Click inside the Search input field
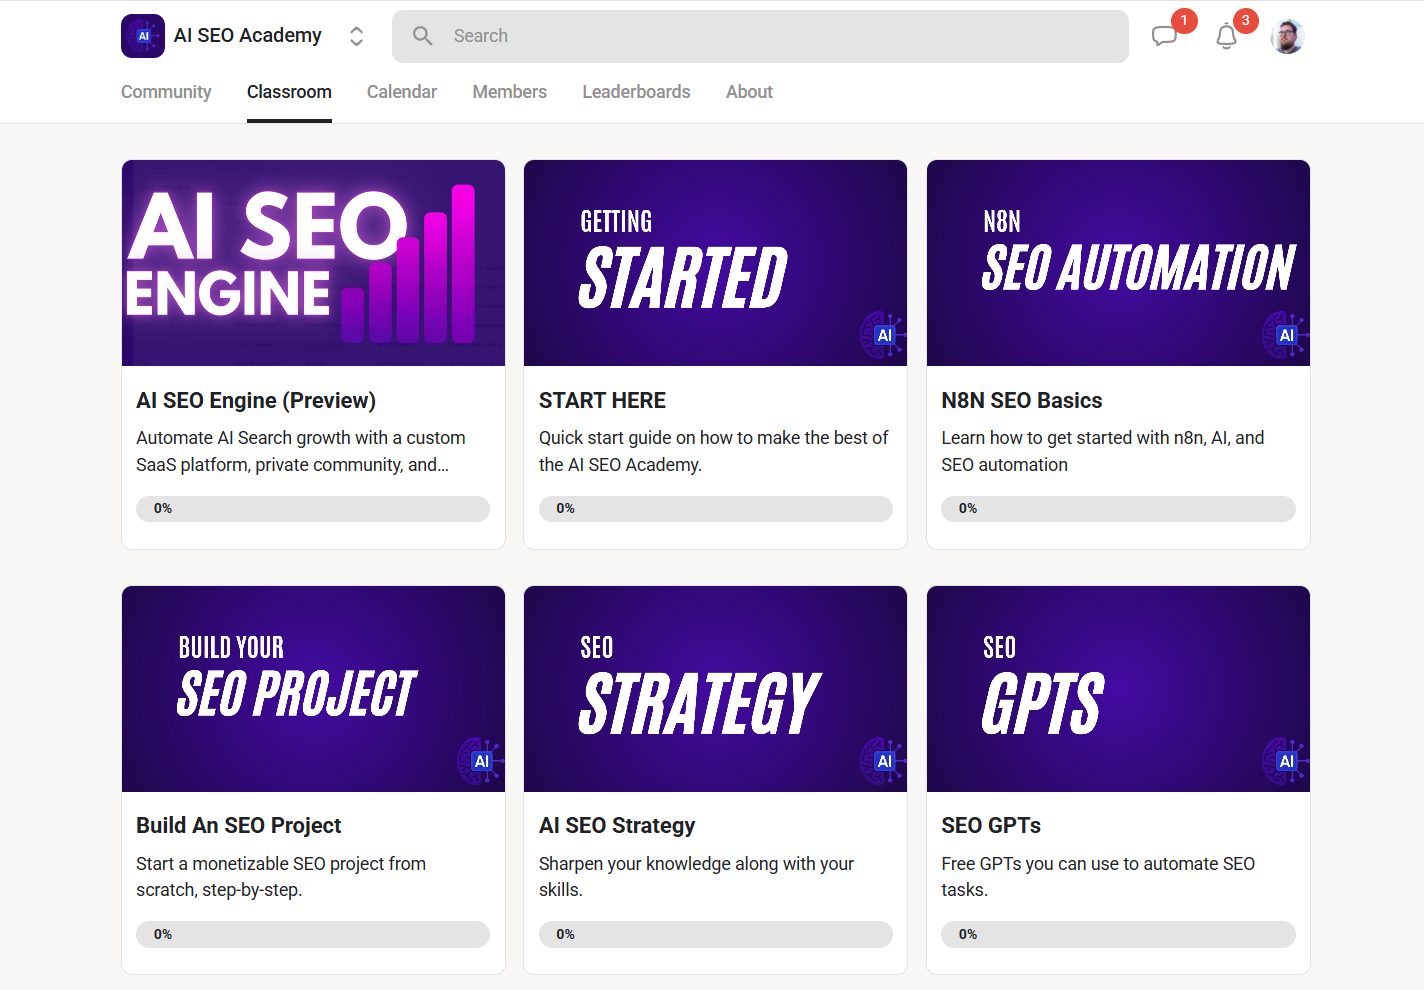 [700, 36]
